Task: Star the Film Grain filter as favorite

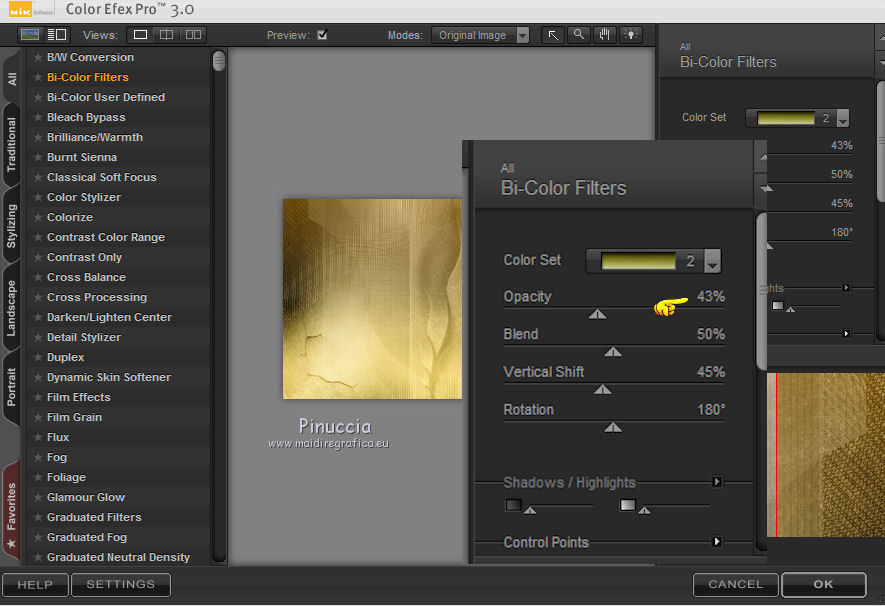Action: point(38,417)
